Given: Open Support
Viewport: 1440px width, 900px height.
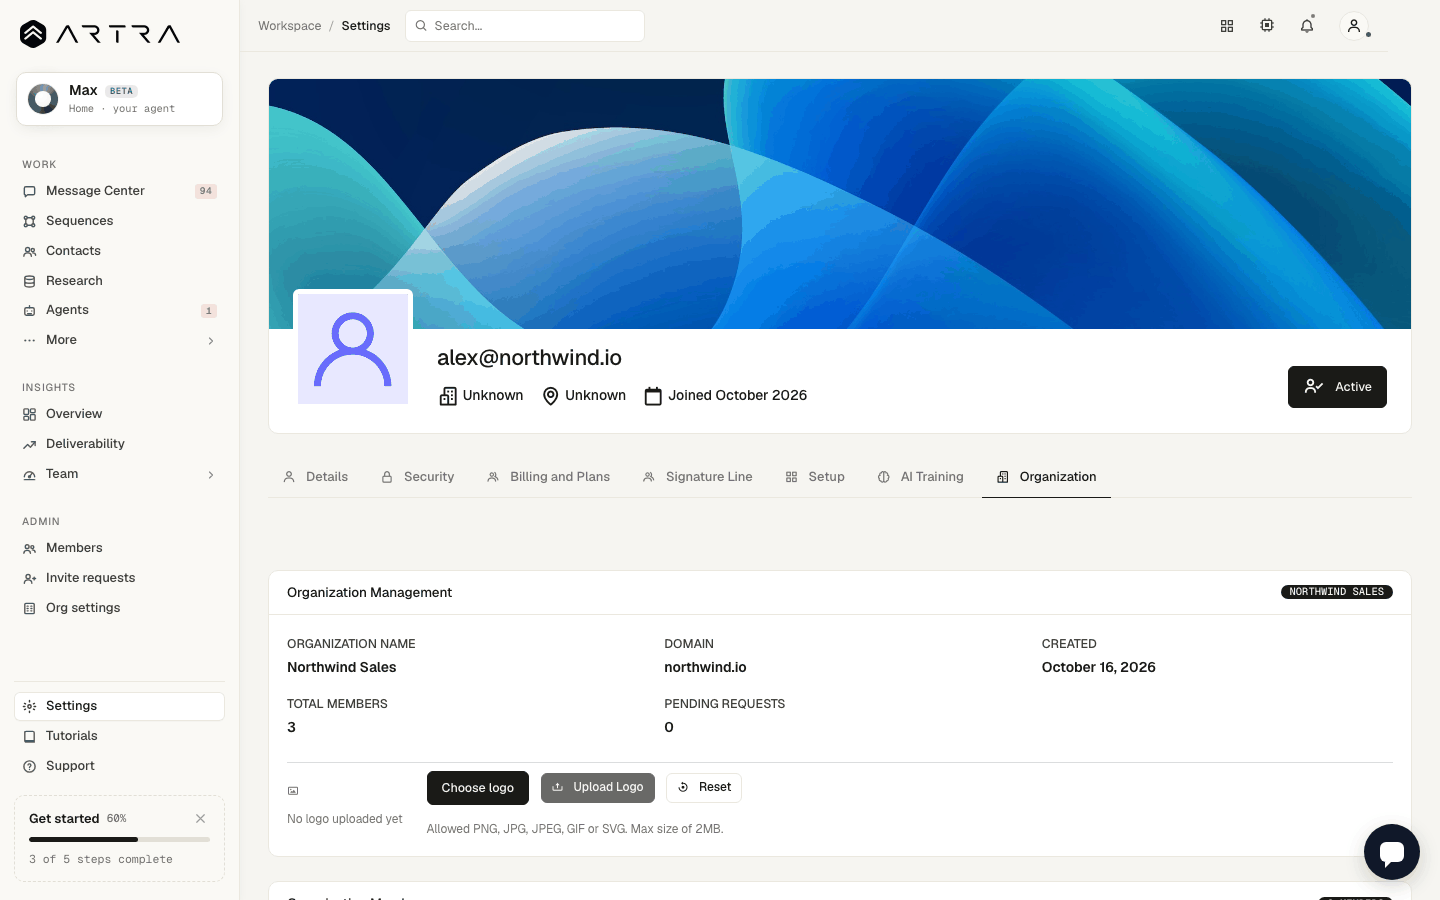Looking at the screenshot, I should tap(120, 766).
